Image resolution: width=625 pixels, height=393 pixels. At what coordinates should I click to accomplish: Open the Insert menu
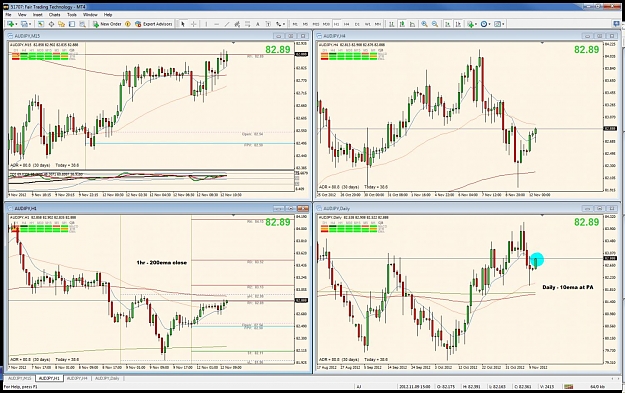coord(37,15)
